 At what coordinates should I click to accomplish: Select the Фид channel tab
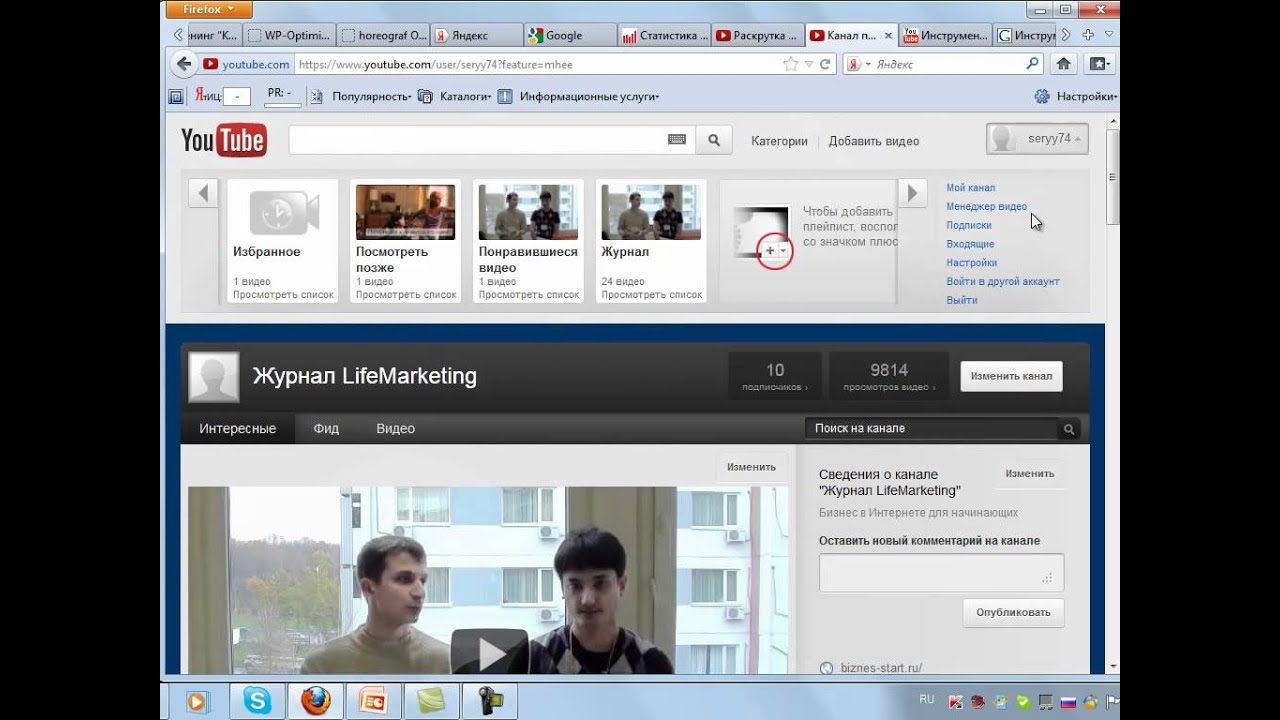pyautogui.click(x=326, y=428)
